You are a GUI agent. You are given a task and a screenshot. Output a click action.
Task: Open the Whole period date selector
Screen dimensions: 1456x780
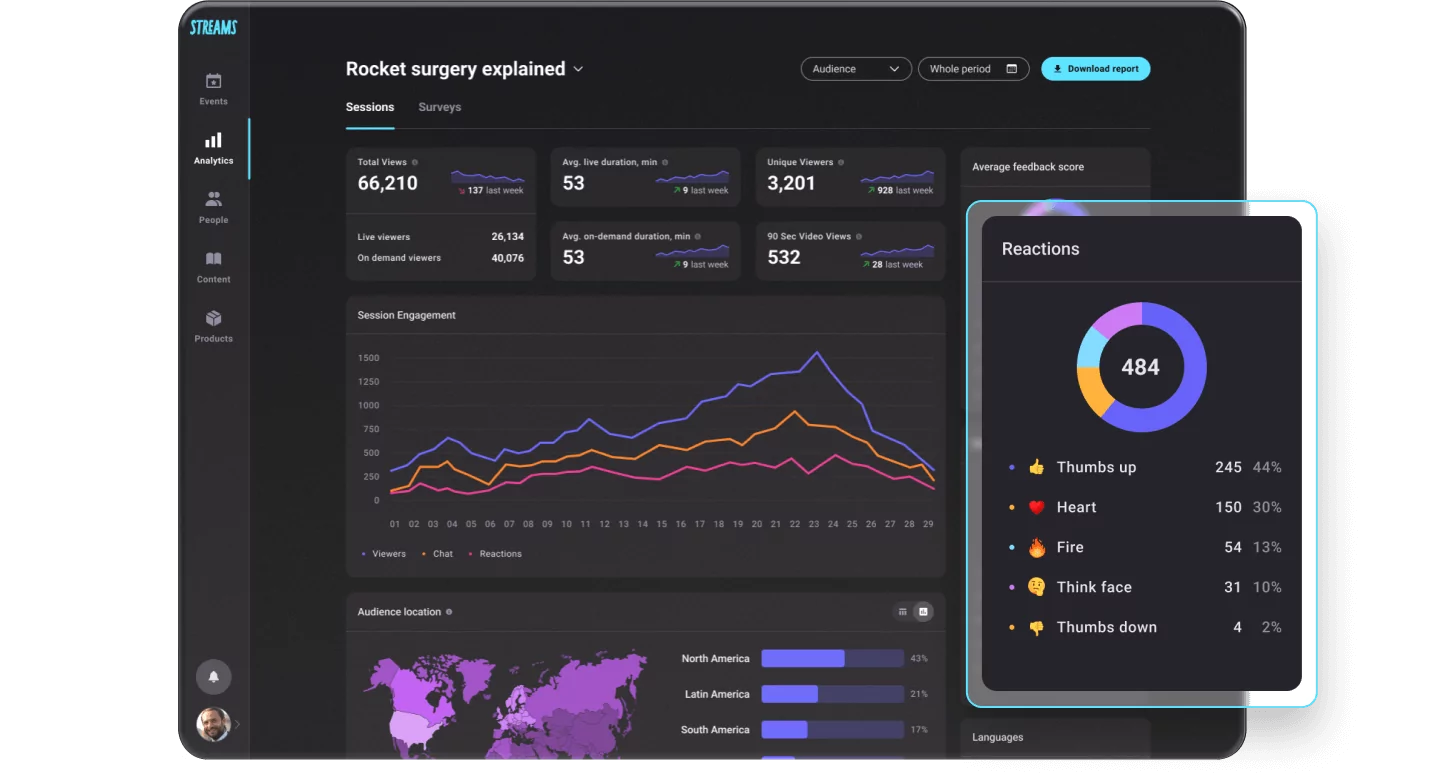click(973, 69)
